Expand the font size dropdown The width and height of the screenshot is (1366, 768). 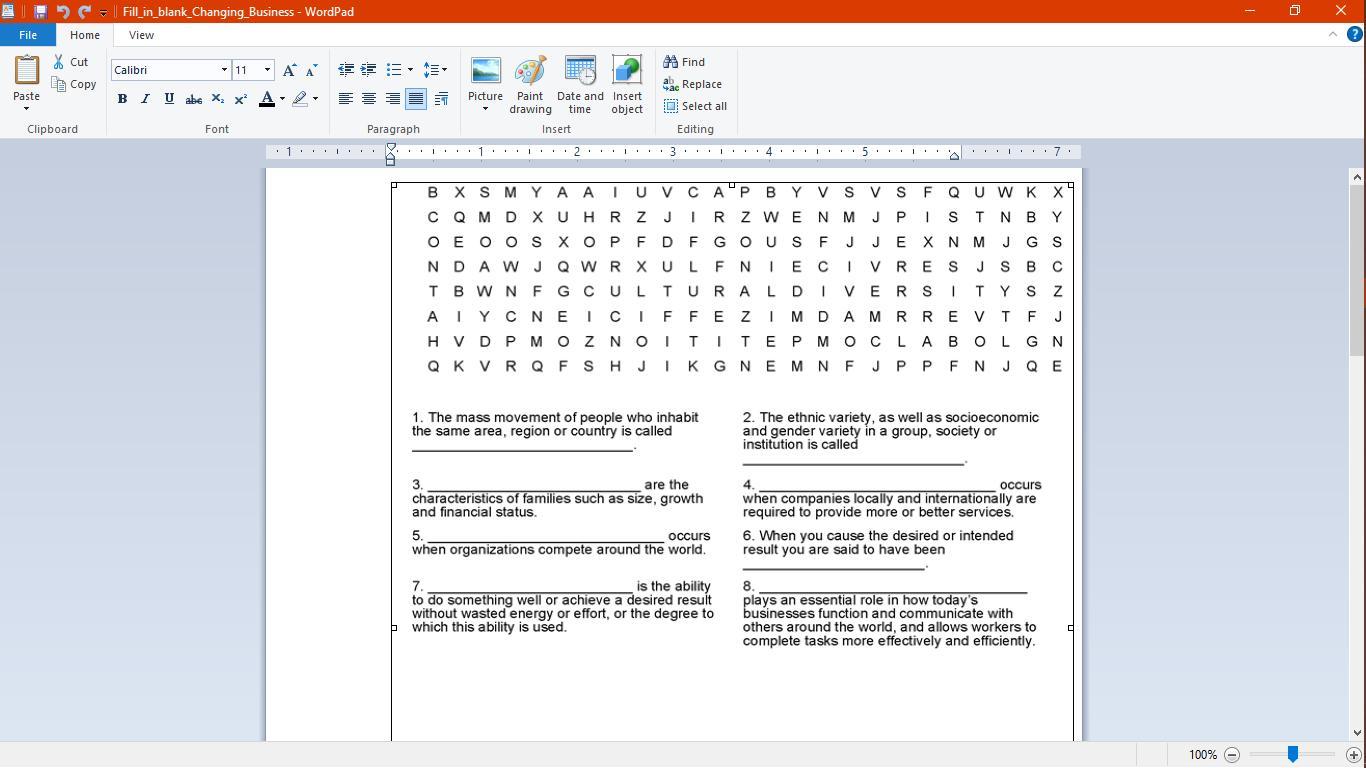pos(267,70)
